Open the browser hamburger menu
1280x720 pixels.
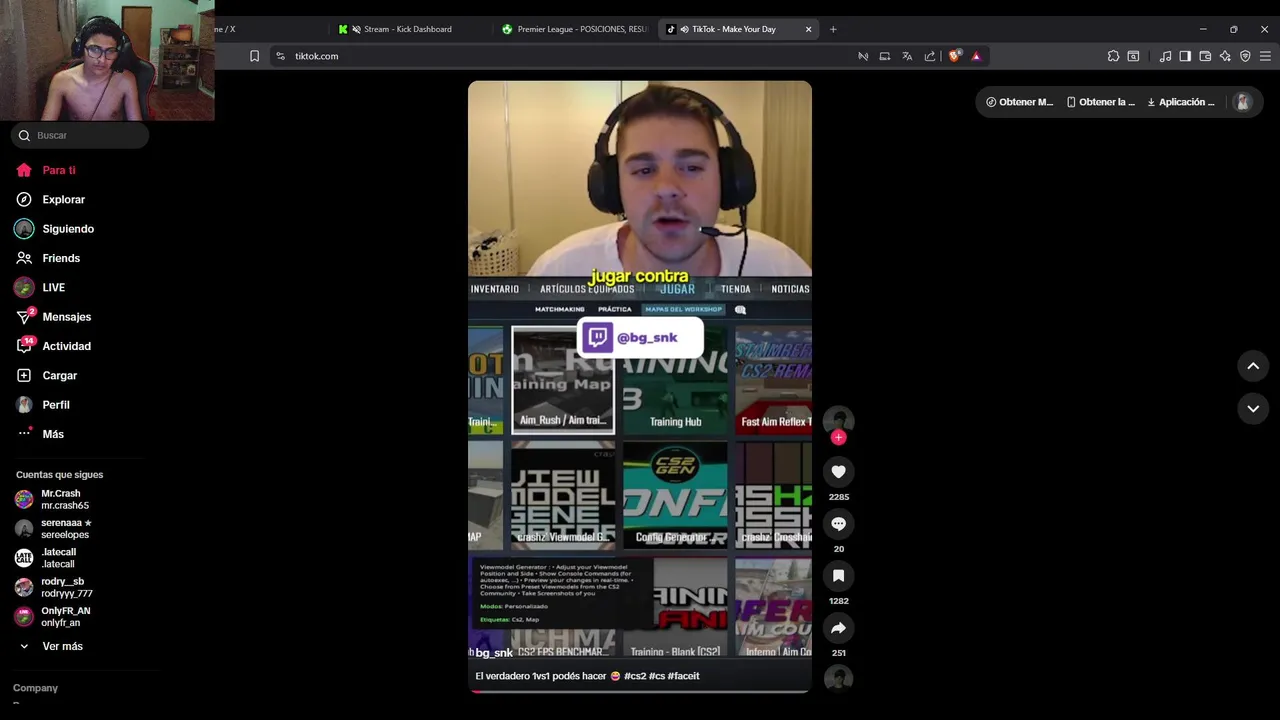[x=1265, y=56]
